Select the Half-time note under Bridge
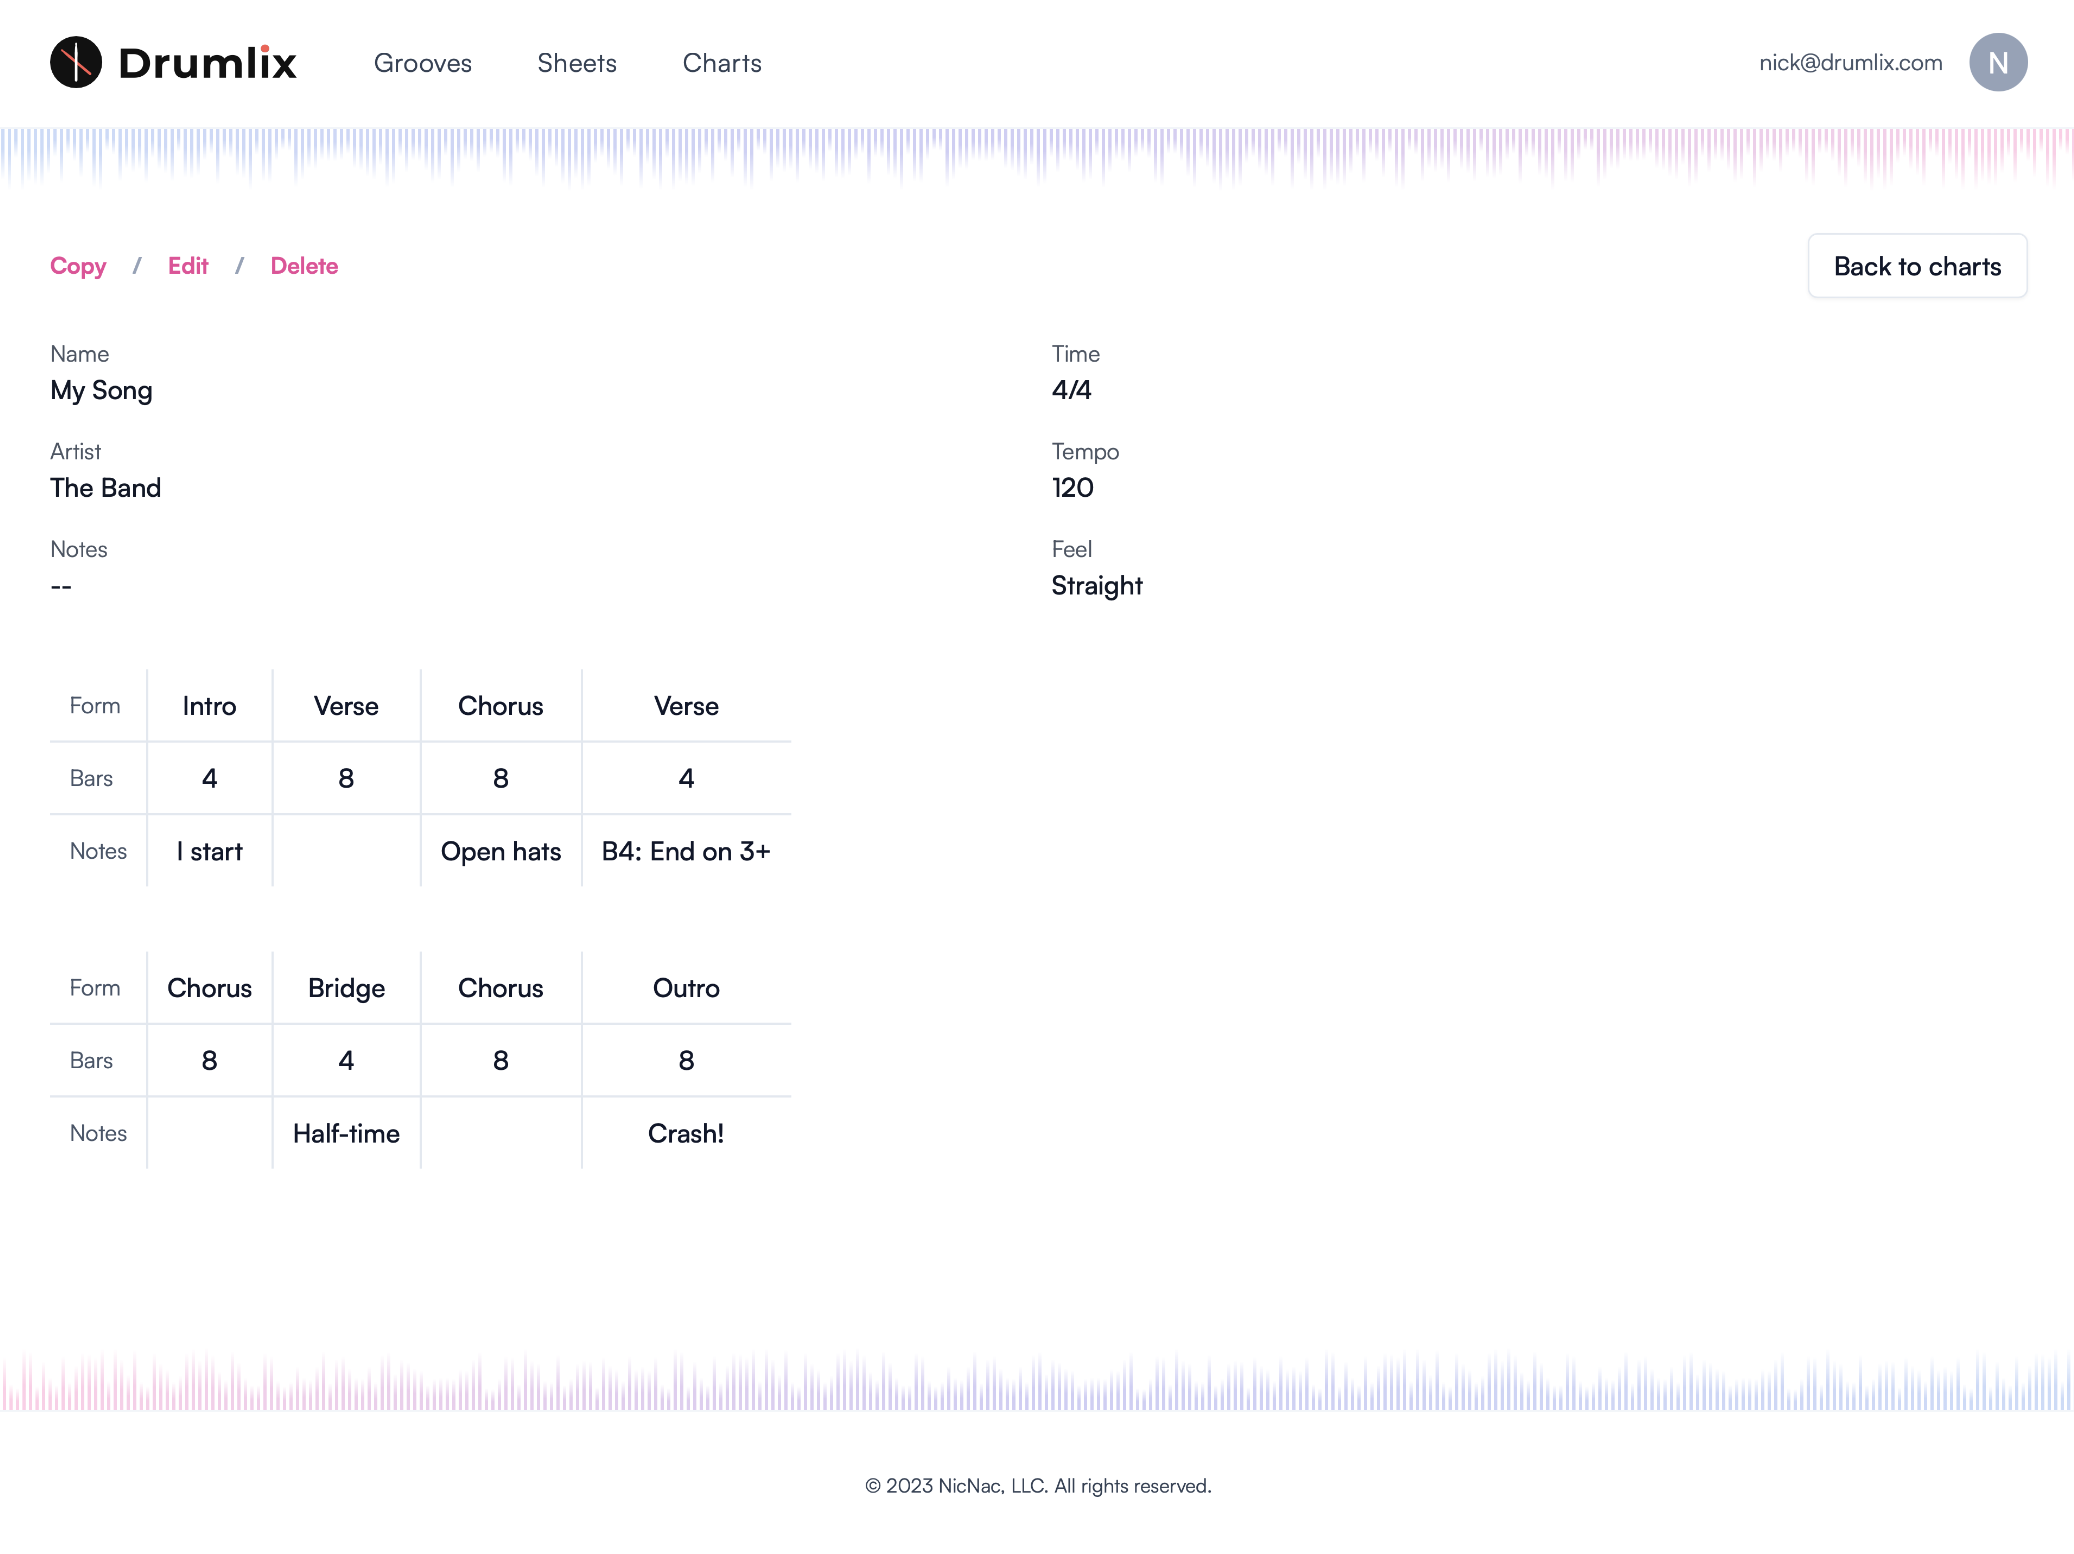 [x=346, y=1133]
